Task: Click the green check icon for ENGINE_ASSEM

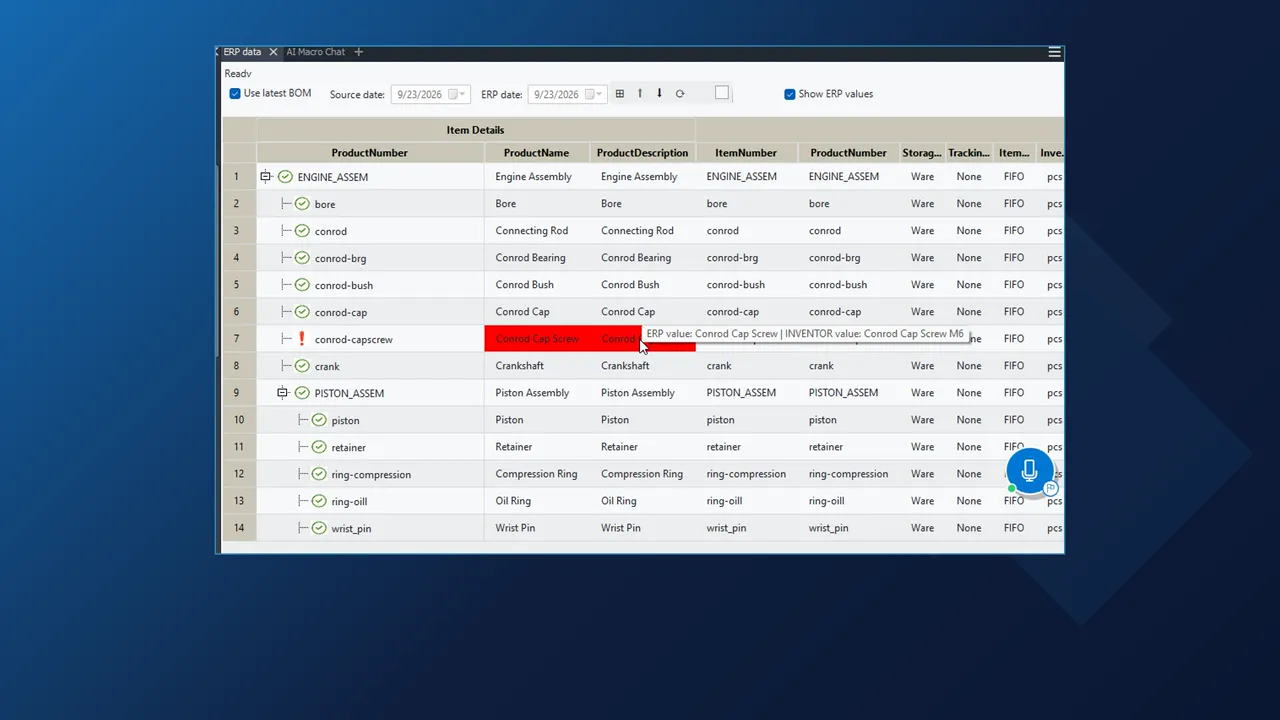Action: coord(285,177)
